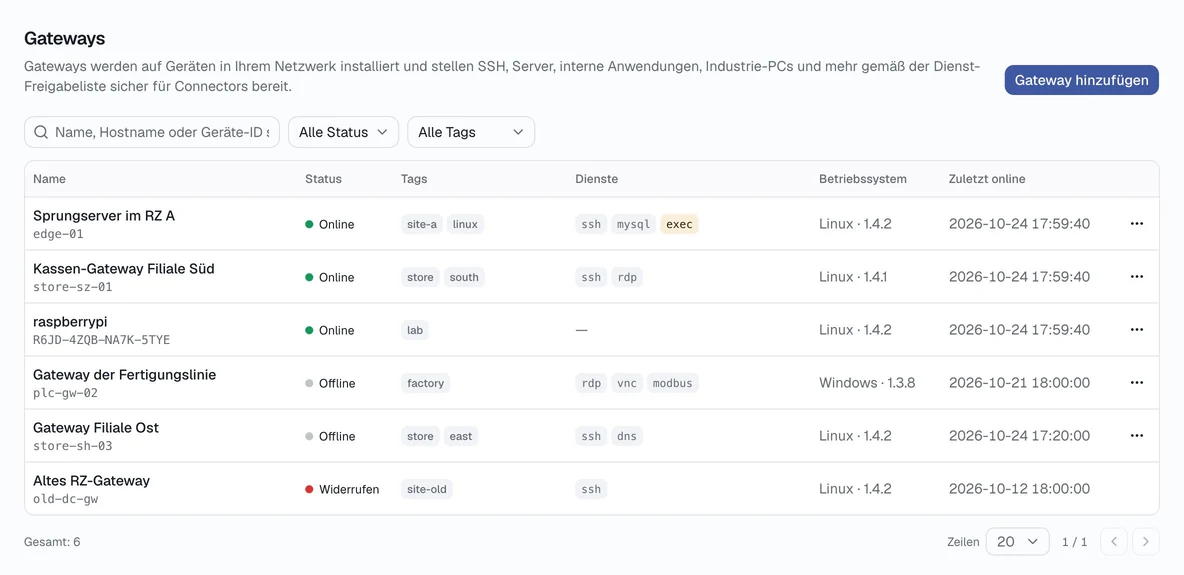Image resolution: width=1184 pixels, height=575 pixels.
Task: Click the rdp badge on the Fertigungslinie row
Action: pyautogui.click(x=591, y=383)
